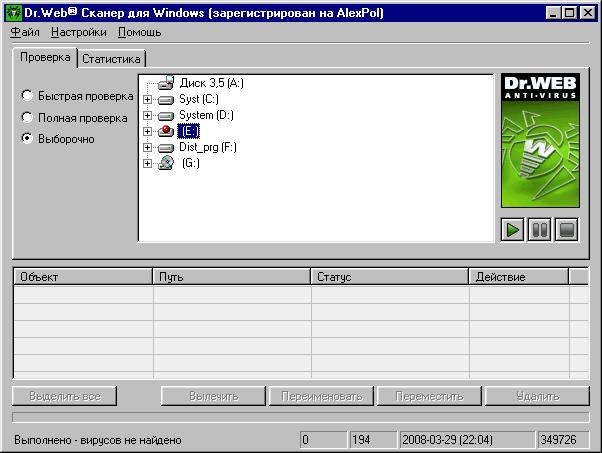The height and width of the screenshot is (453, 602).
Task: Click the scan progress bar
Action: point(301,417)
